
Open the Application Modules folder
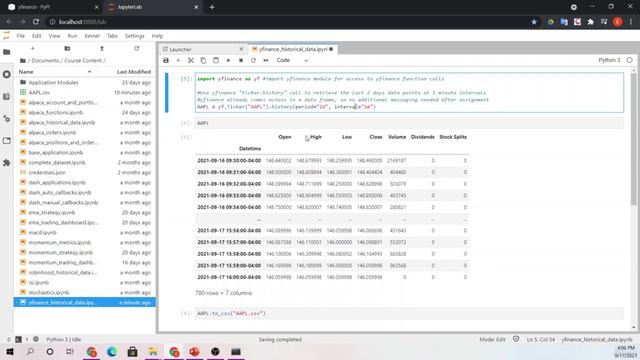85,82
